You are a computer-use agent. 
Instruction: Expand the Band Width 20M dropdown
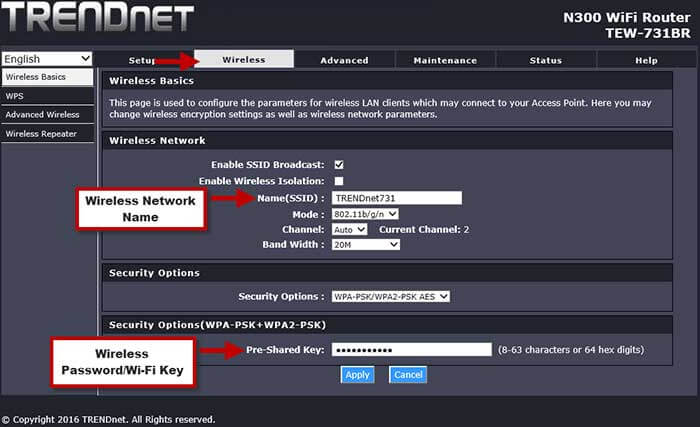(365, 244)
